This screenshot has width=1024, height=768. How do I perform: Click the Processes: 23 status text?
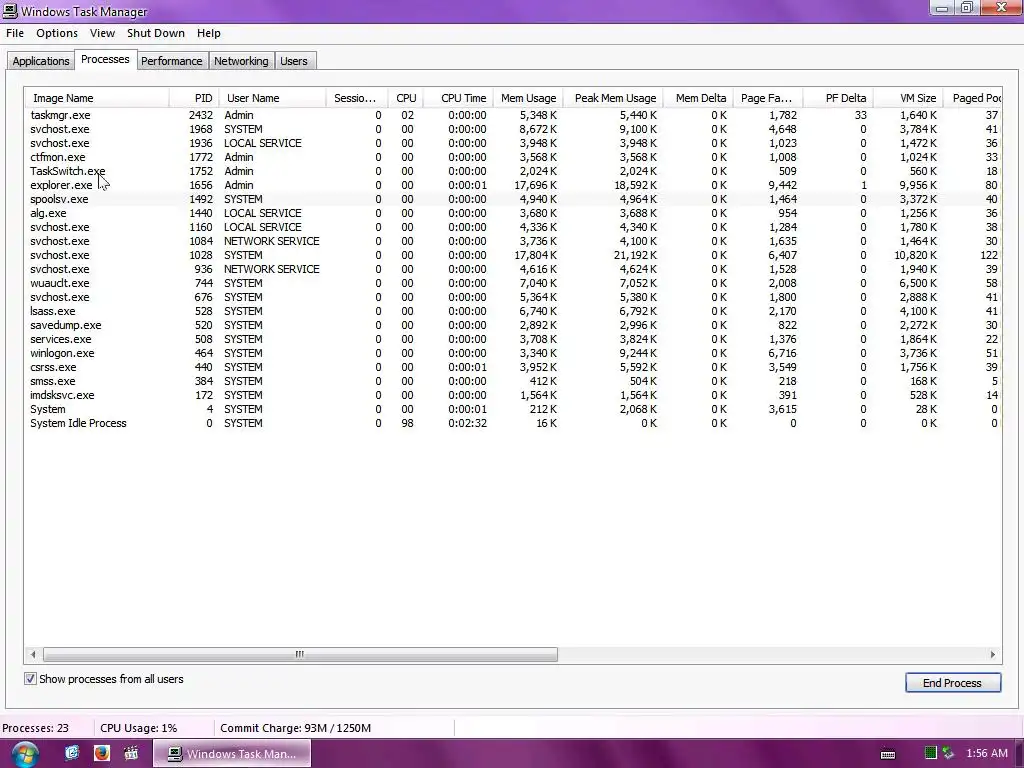(35, 728)
